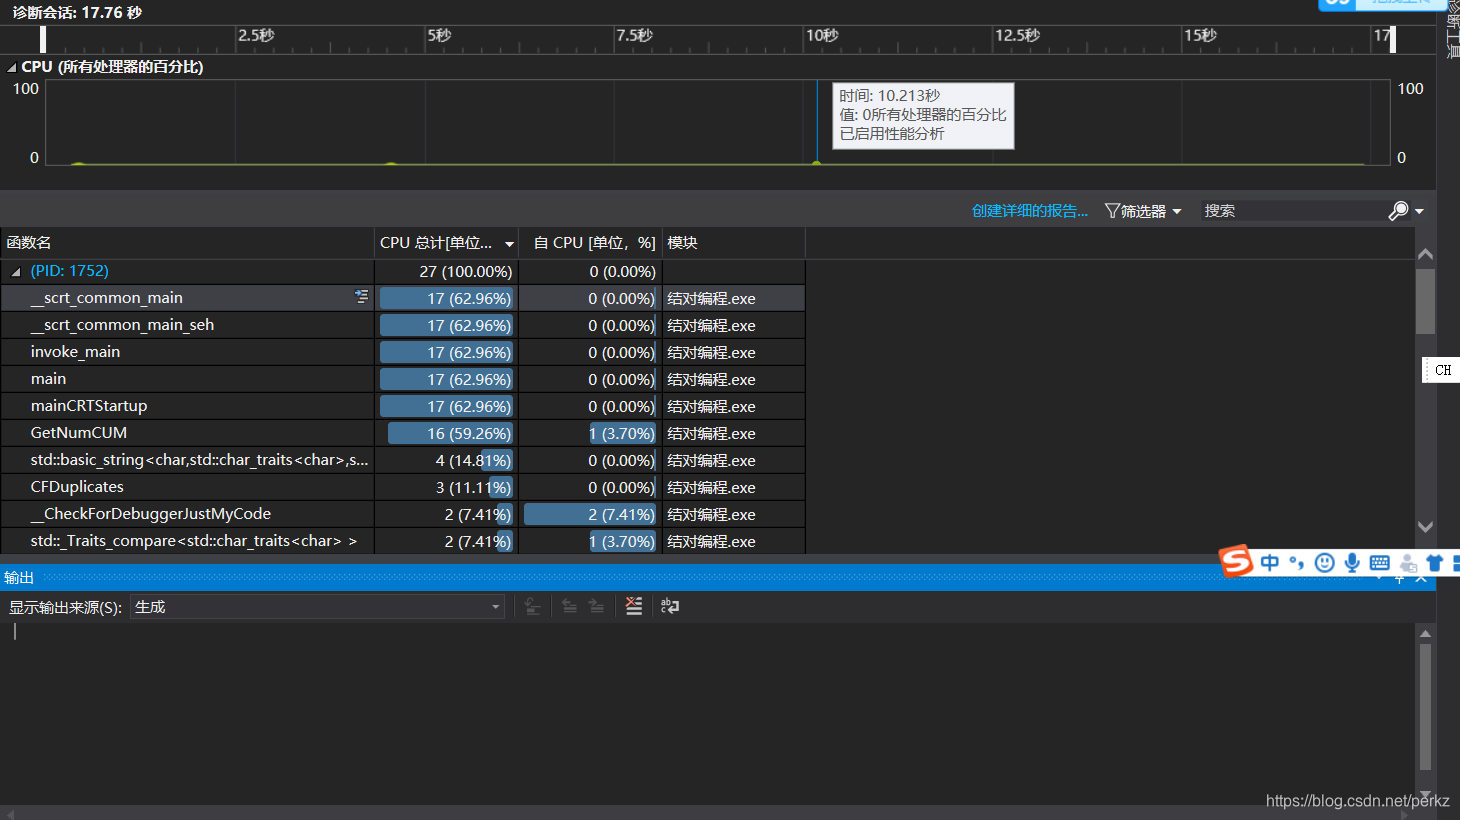Sort by the 自 CPU column header

point(590,243)
